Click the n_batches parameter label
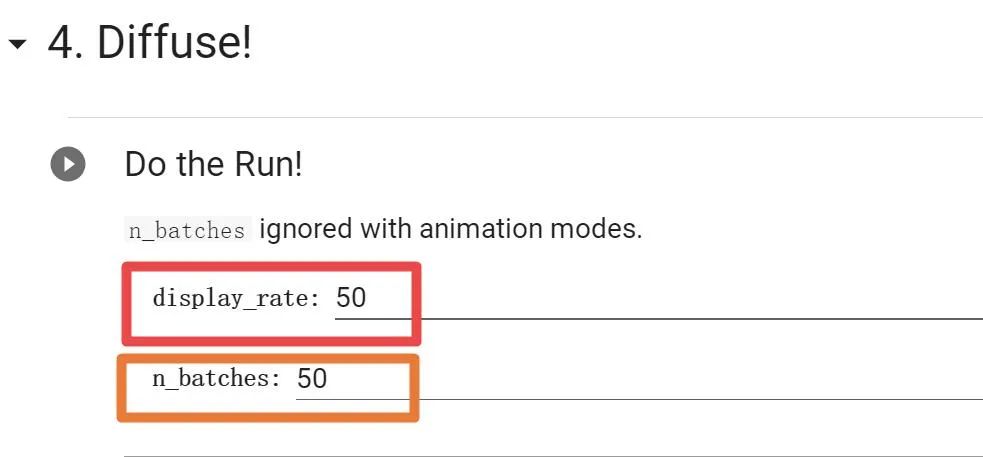 [x=216, y=379]
